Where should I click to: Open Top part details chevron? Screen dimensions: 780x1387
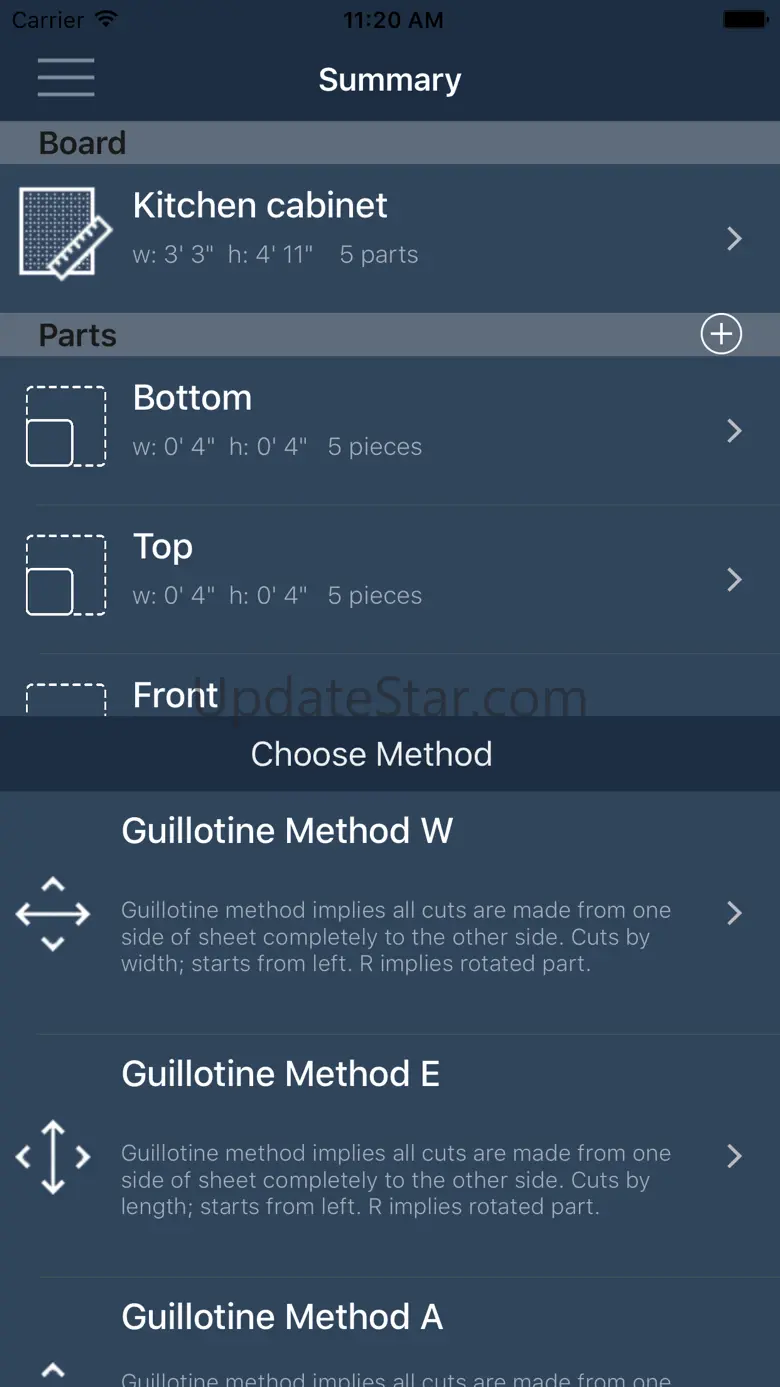click(734, 579)
